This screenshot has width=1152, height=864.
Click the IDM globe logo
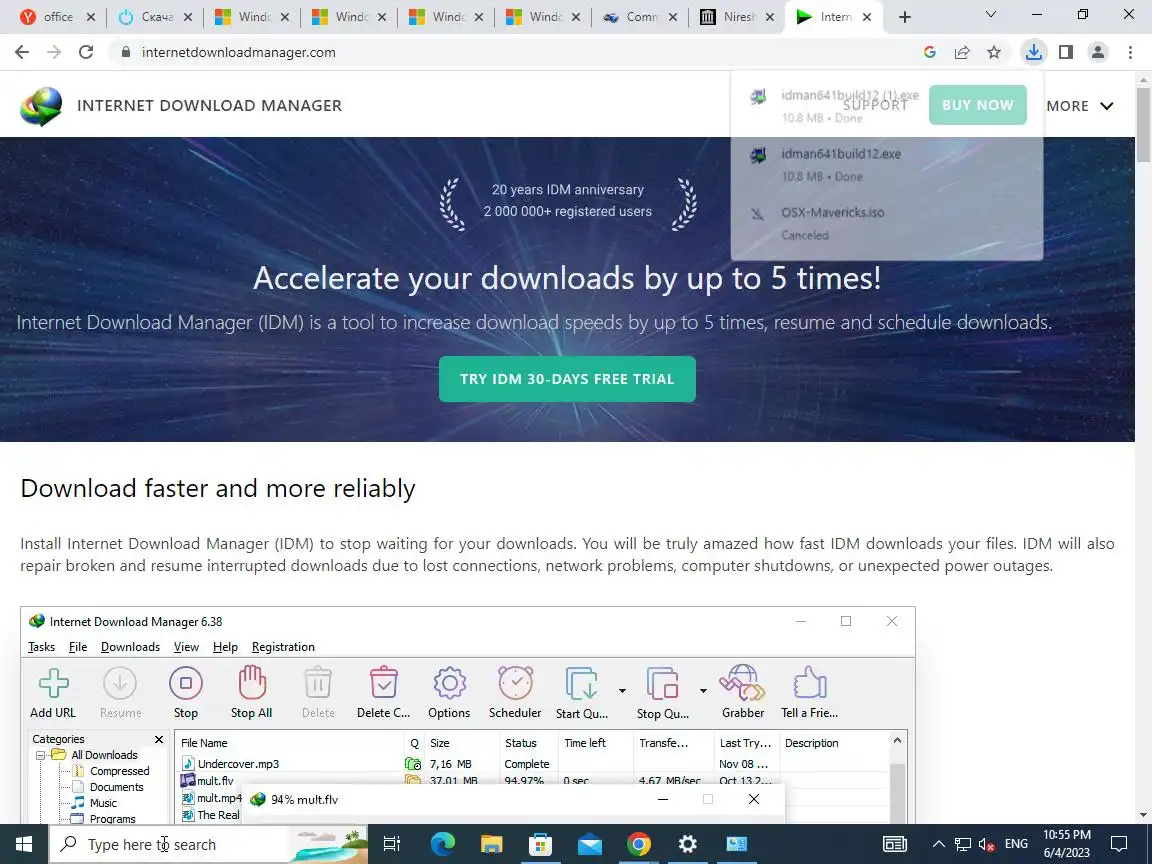(41, 106)
